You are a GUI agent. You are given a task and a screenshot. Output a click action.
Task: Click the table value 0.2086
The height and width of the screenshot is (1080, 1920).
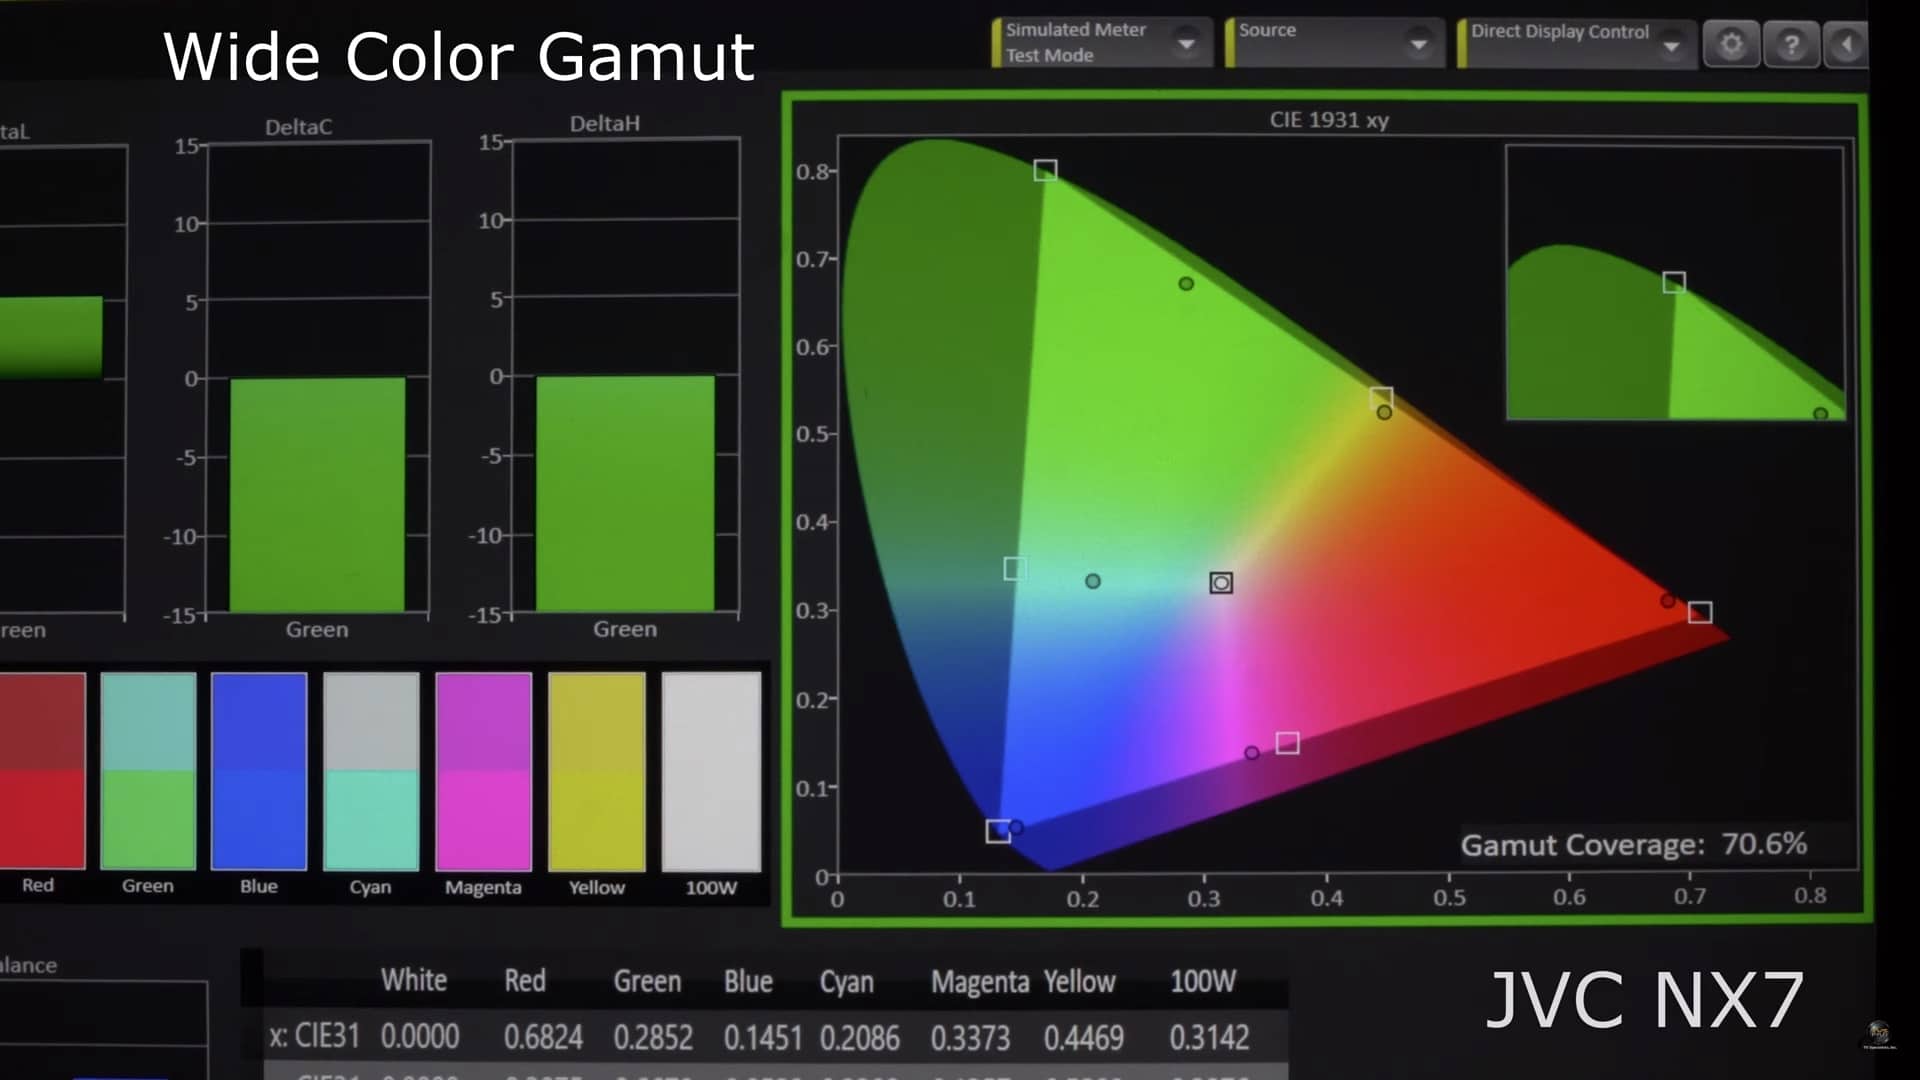click(x=860, y=1038)
